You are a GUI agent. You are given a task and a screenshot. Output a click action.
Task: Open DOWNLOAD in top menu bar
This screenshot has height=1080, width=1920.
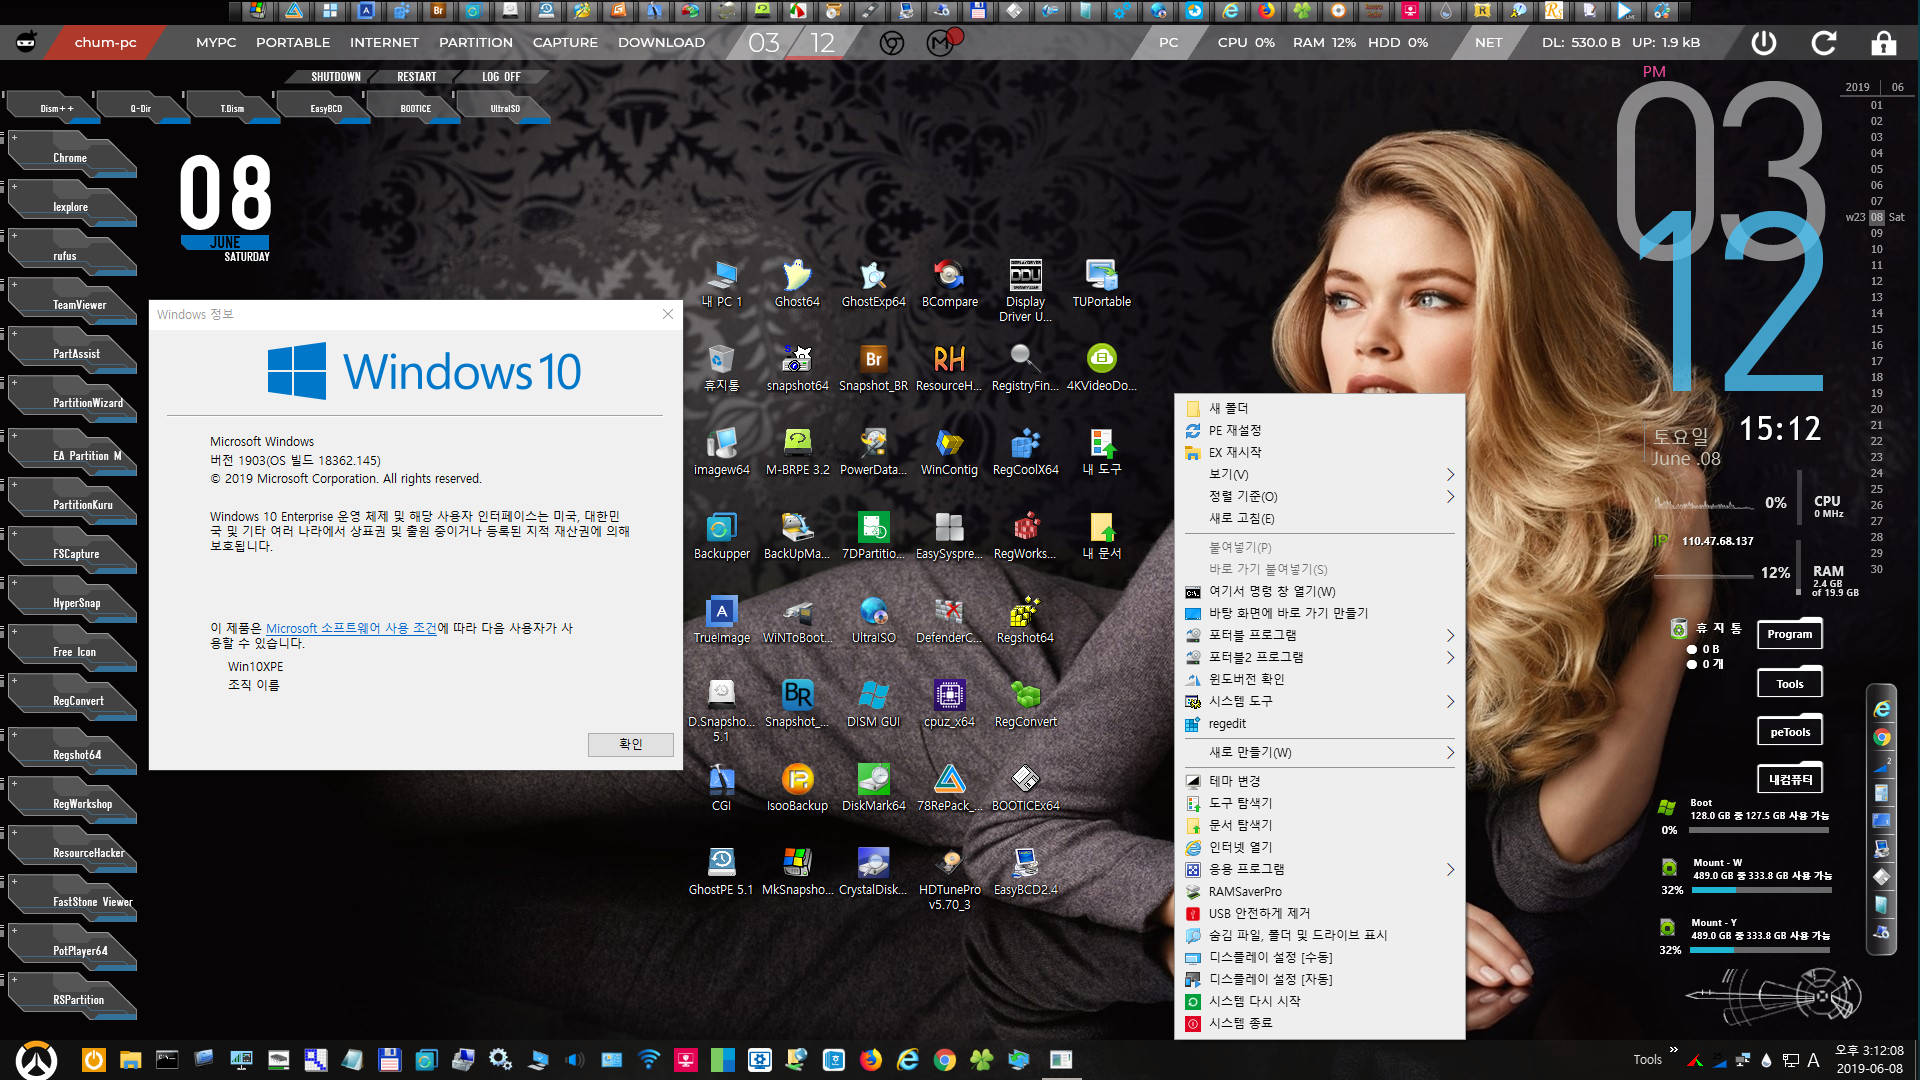tap(661, 43)
